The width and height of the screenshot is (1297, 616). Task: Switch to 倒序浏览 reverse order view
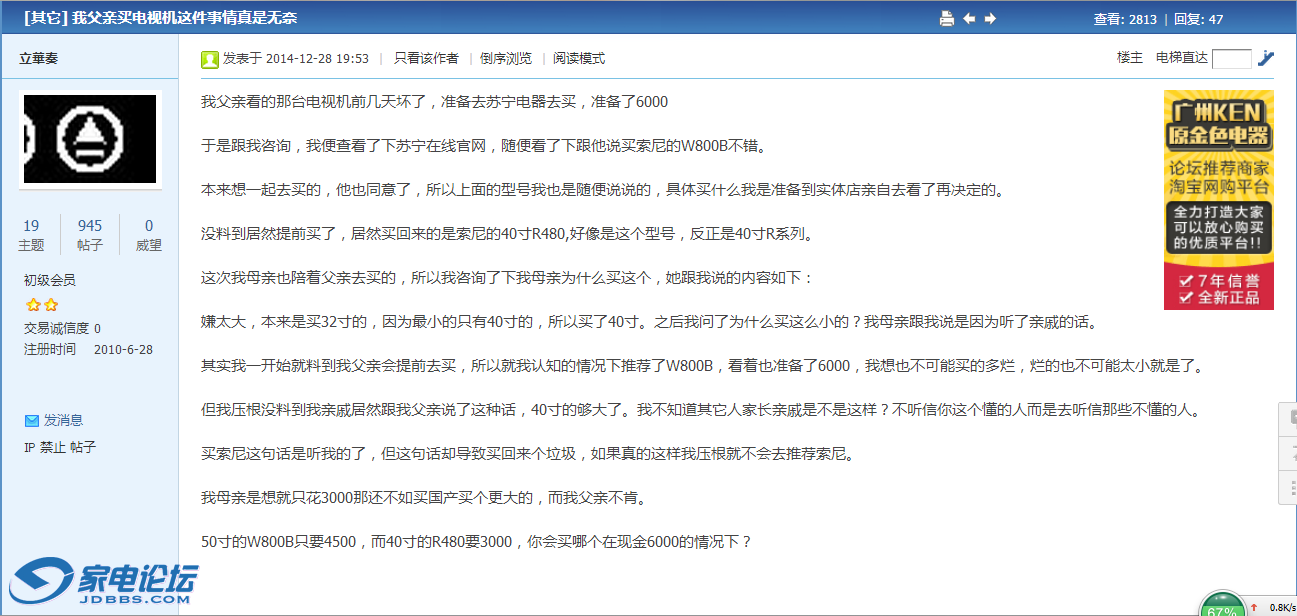pos(506,59)
